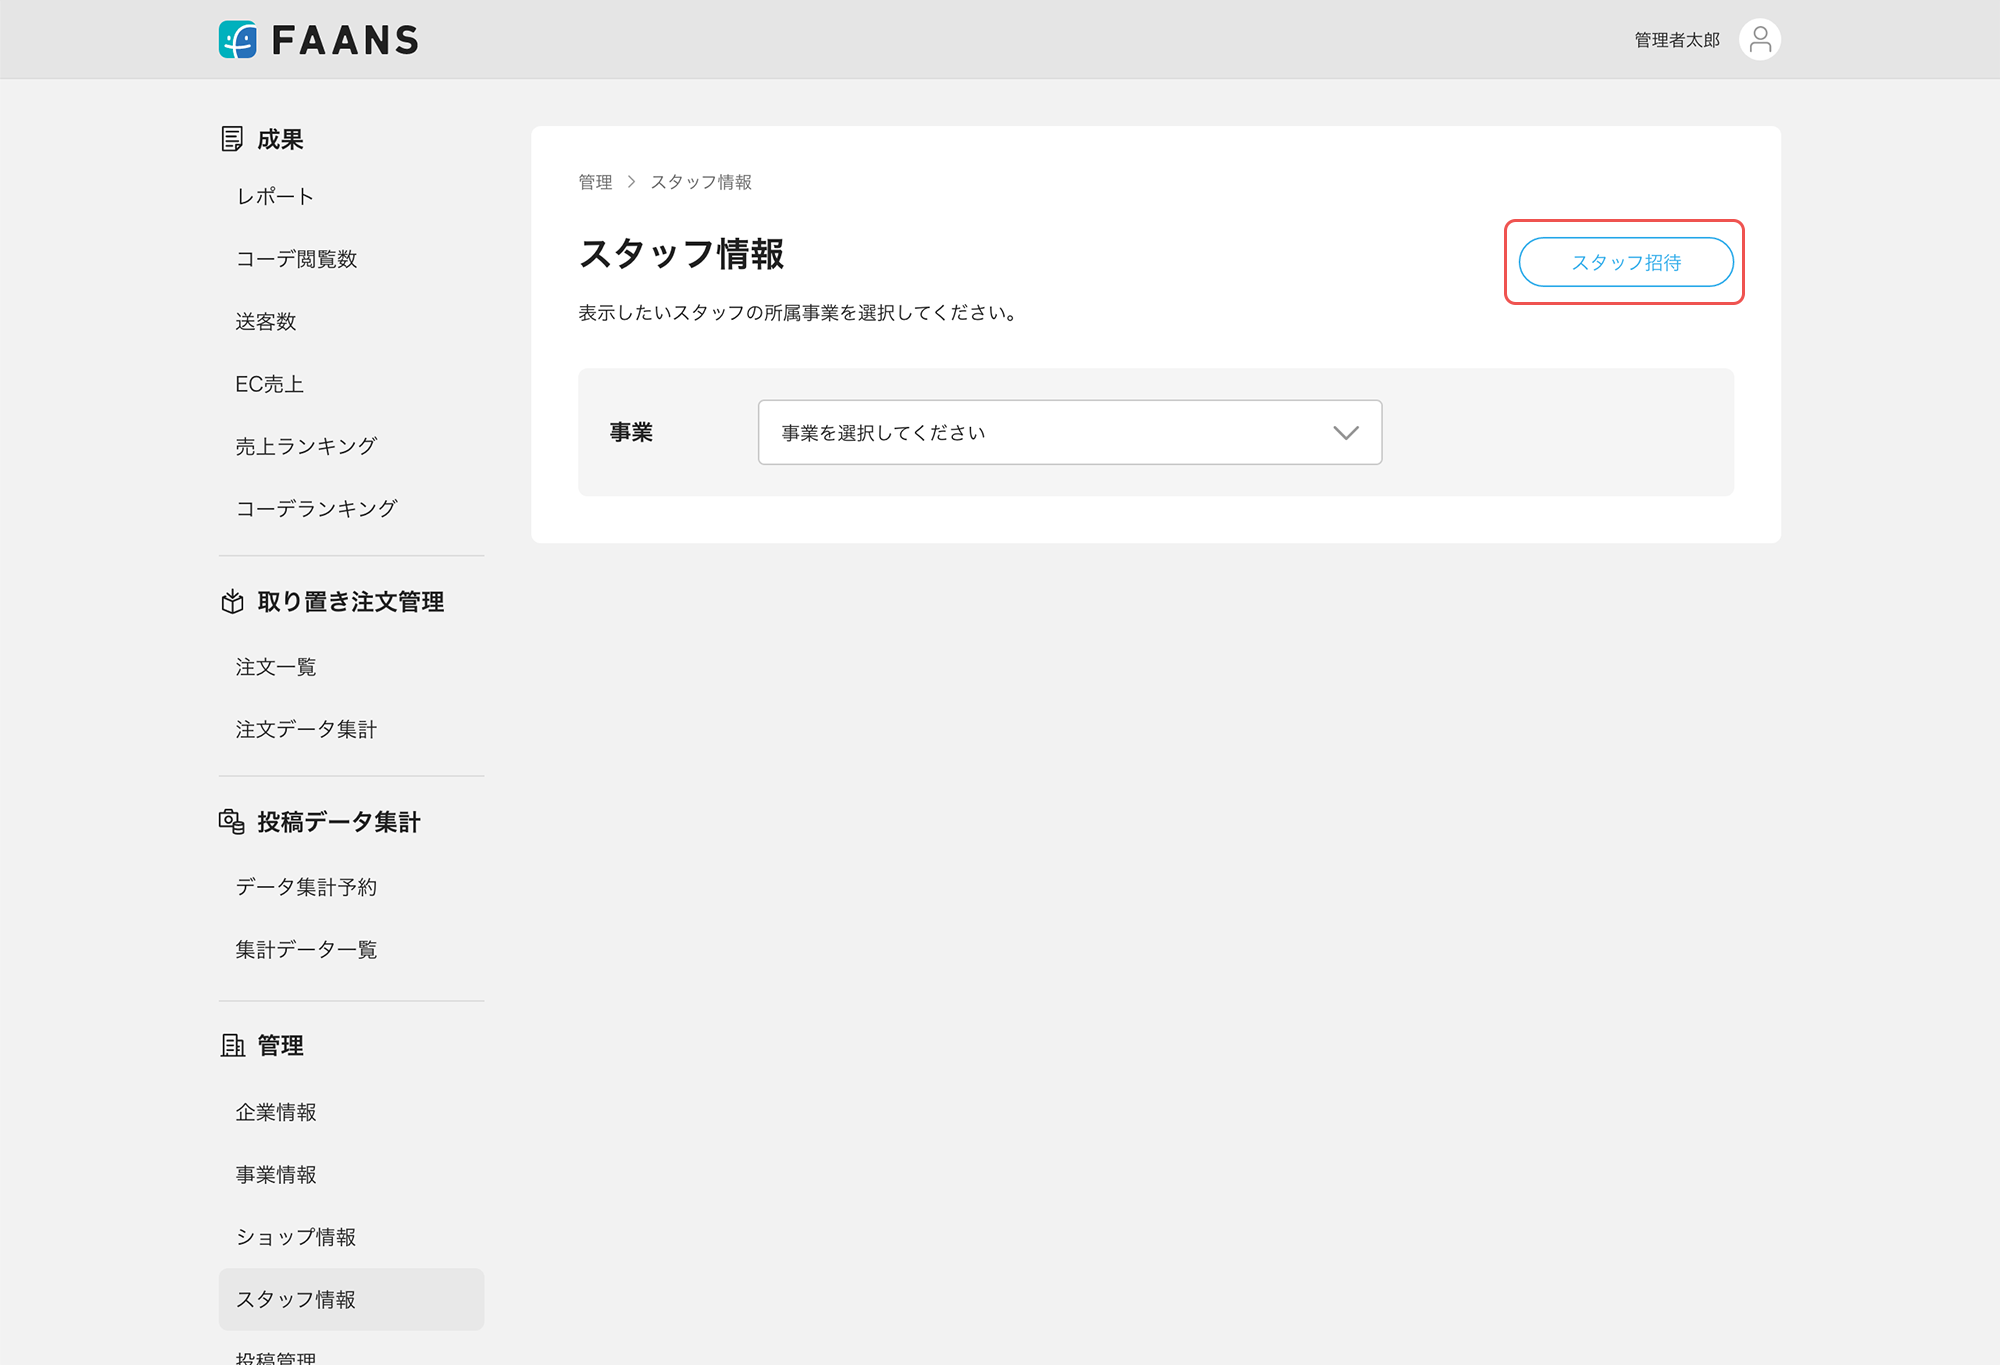Open データ集計予約 in sidebar
Screen dimensions: 2000x1365
pos(306,887)
